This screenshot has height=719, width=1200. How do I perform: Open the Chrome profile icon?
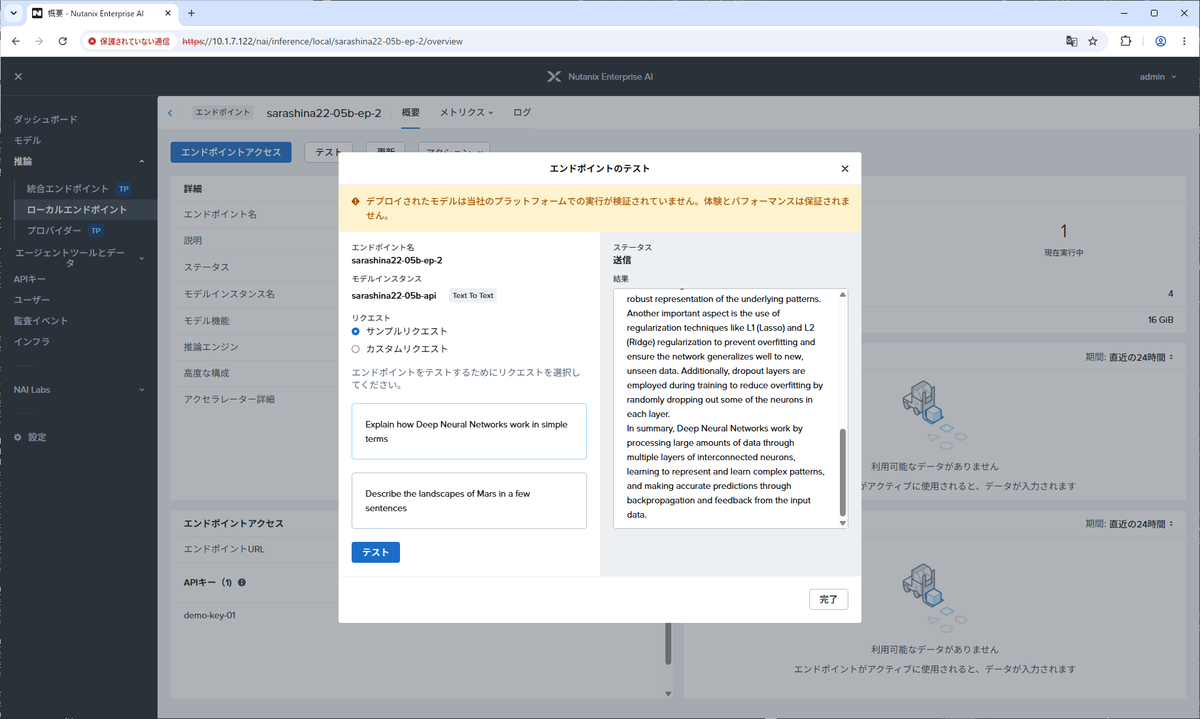[1161, 42]
